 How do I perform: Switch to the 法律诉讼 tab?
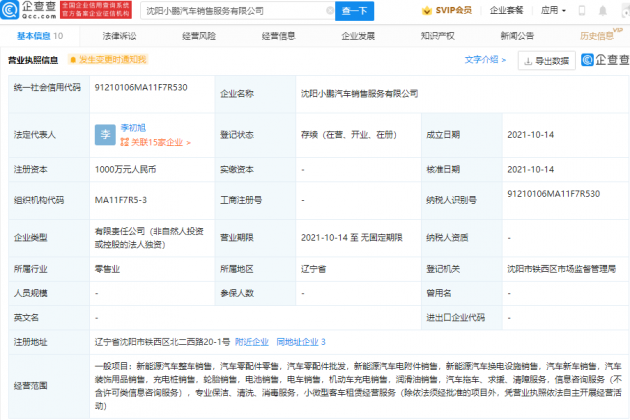tap(119, 35)
